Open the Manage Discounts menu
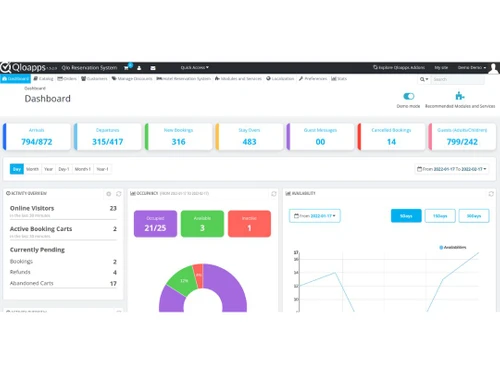The image size is (500, 375). tap(132, 79)
